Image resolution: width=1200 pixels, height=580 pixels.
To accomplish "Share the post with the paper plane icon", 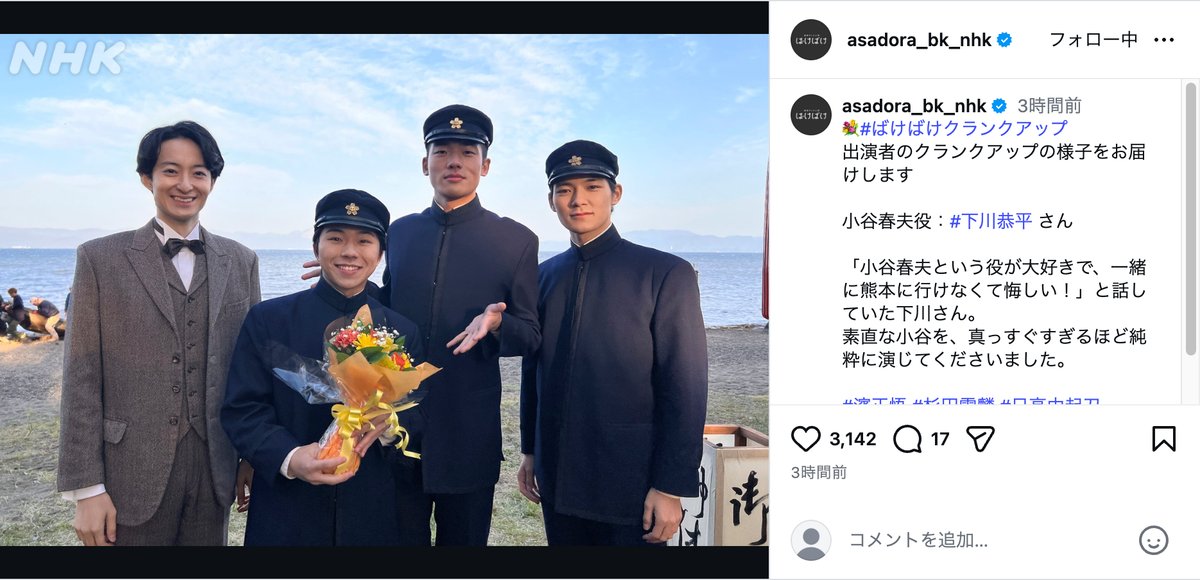I will click(x=981, y=439).
